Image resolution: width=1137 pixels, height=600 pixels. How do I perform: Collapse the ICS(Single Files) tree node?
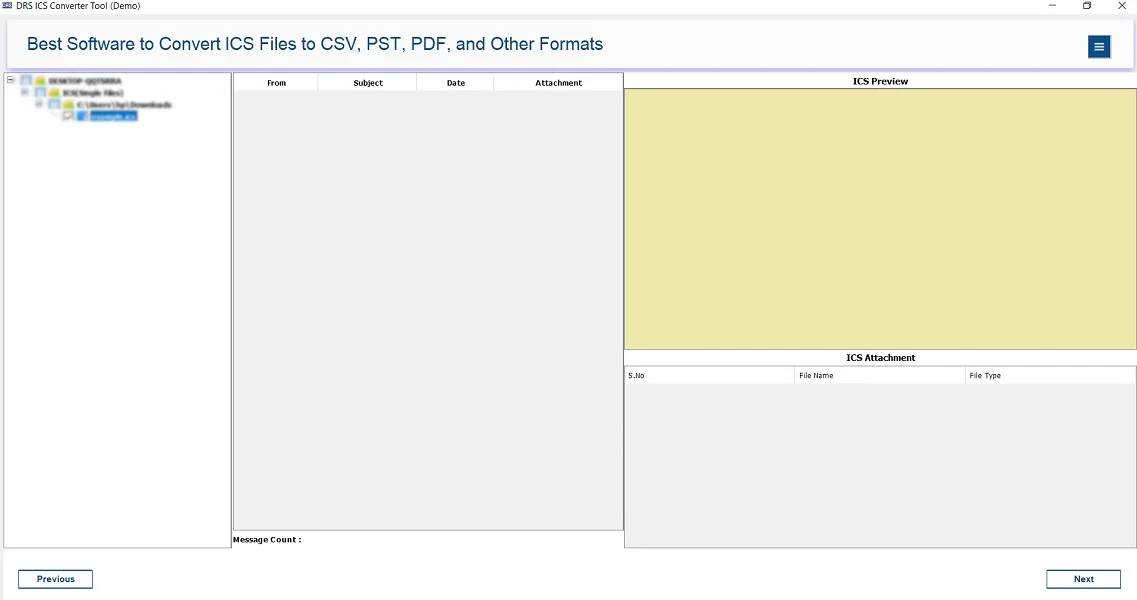coord(24,92)
